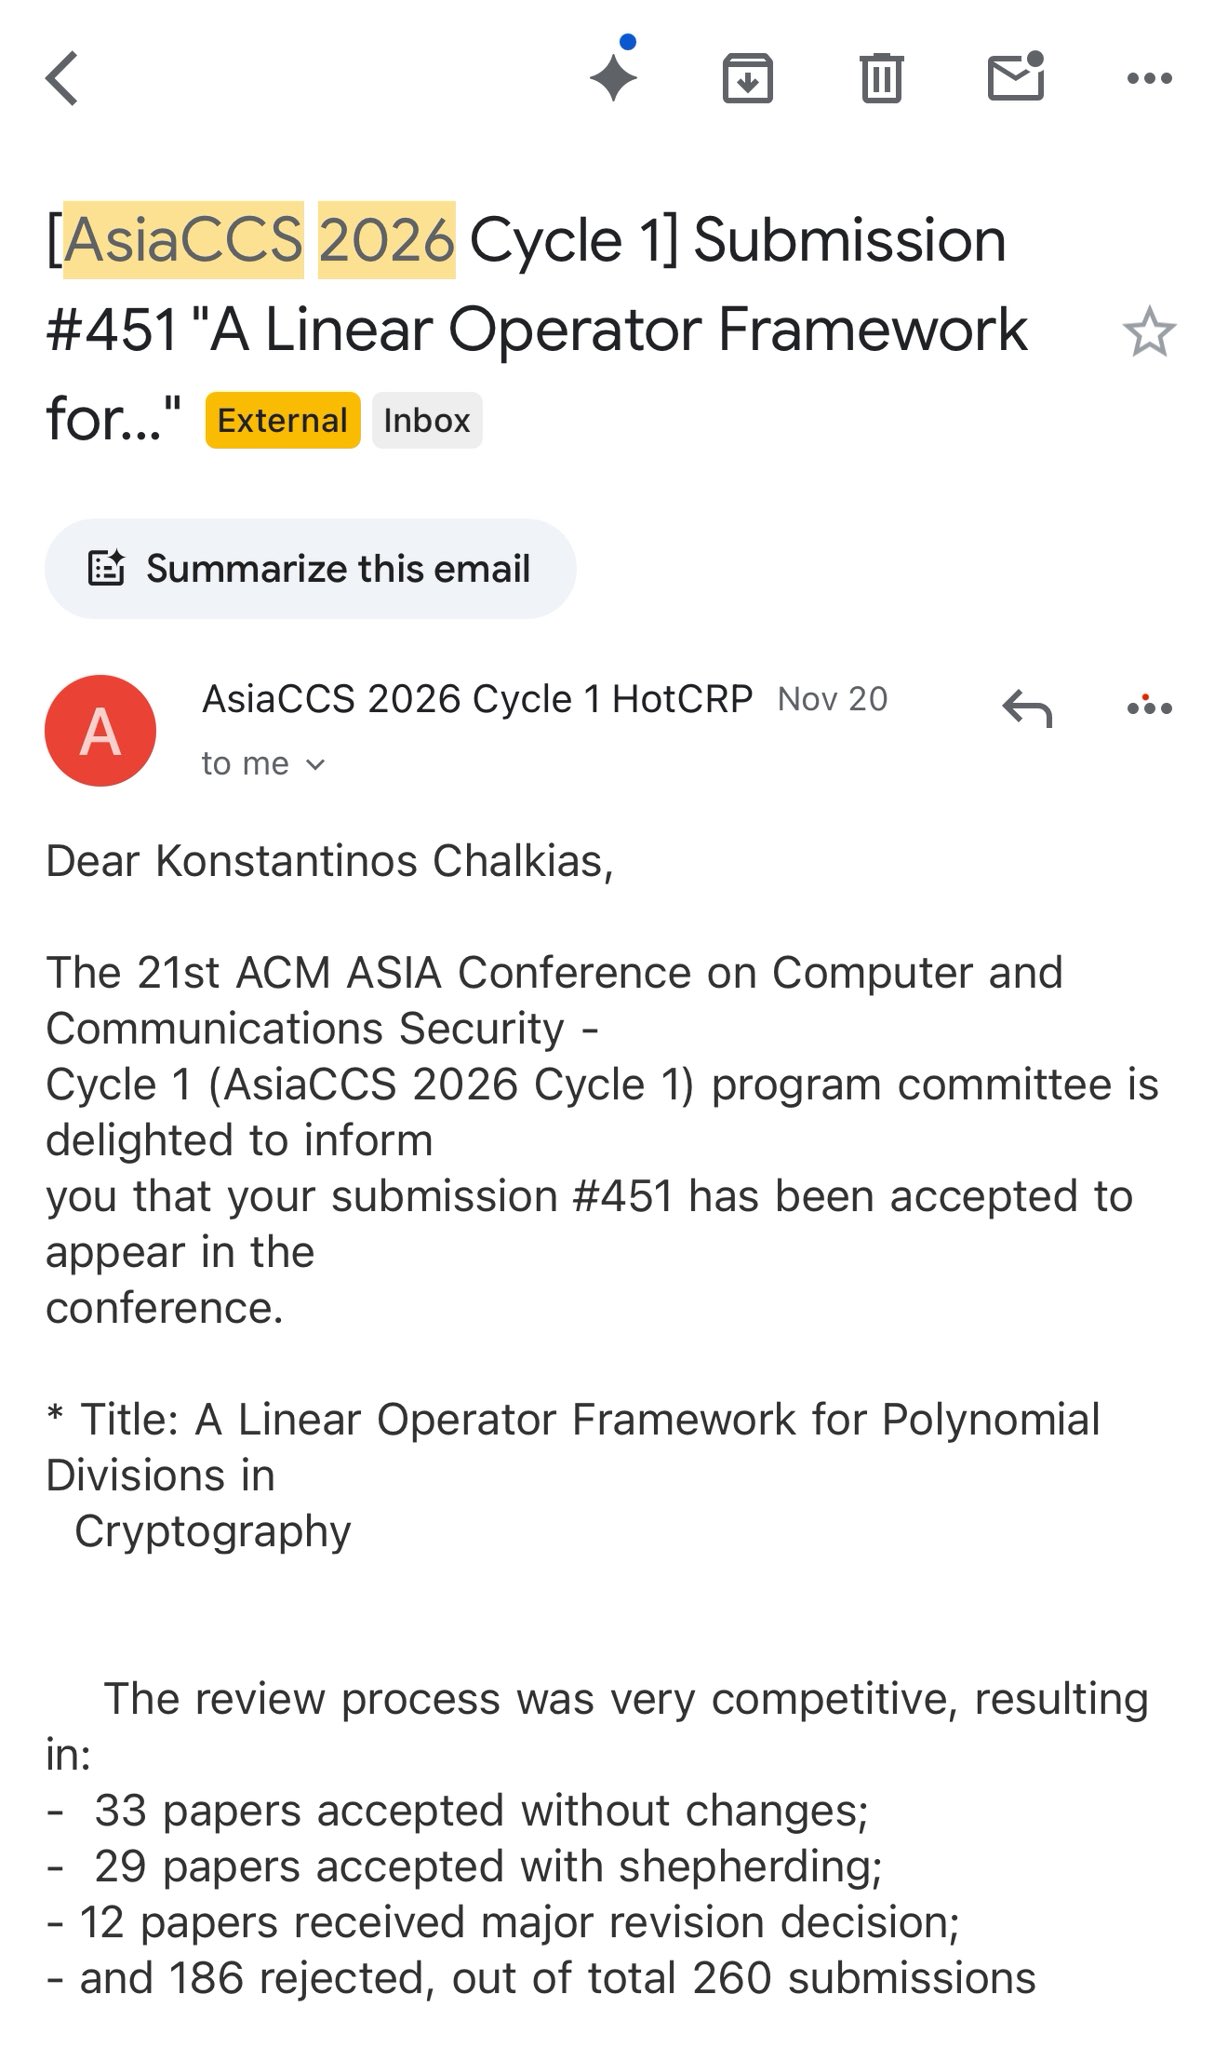1228x2048 pixels.
Task: Mark this email as unread
Action: [1015, 76]
